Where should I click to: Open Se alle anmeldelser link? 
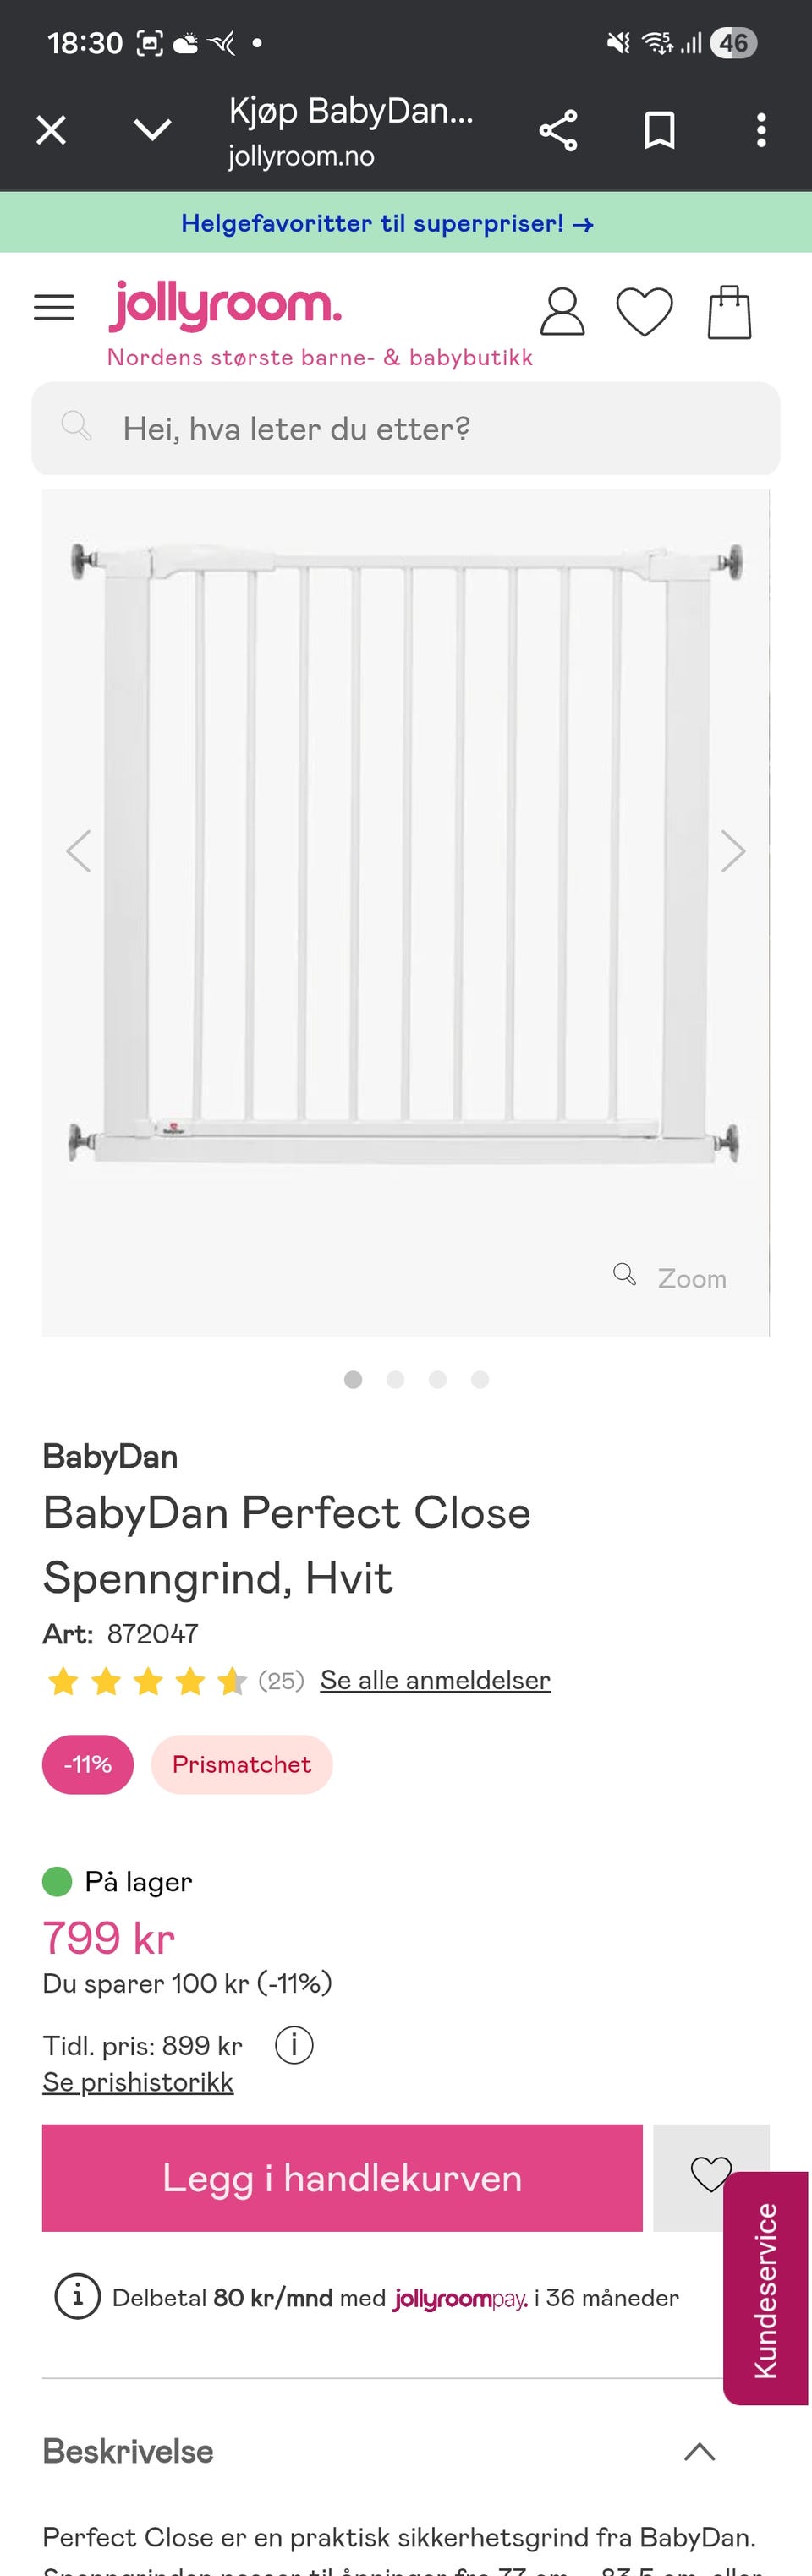pyautogui.click(x=435, y=1680)
